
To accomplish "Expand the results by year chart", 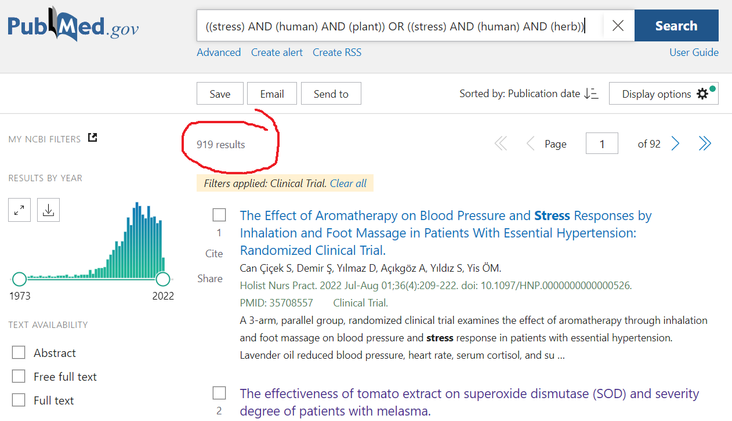I will coord(19,210).
